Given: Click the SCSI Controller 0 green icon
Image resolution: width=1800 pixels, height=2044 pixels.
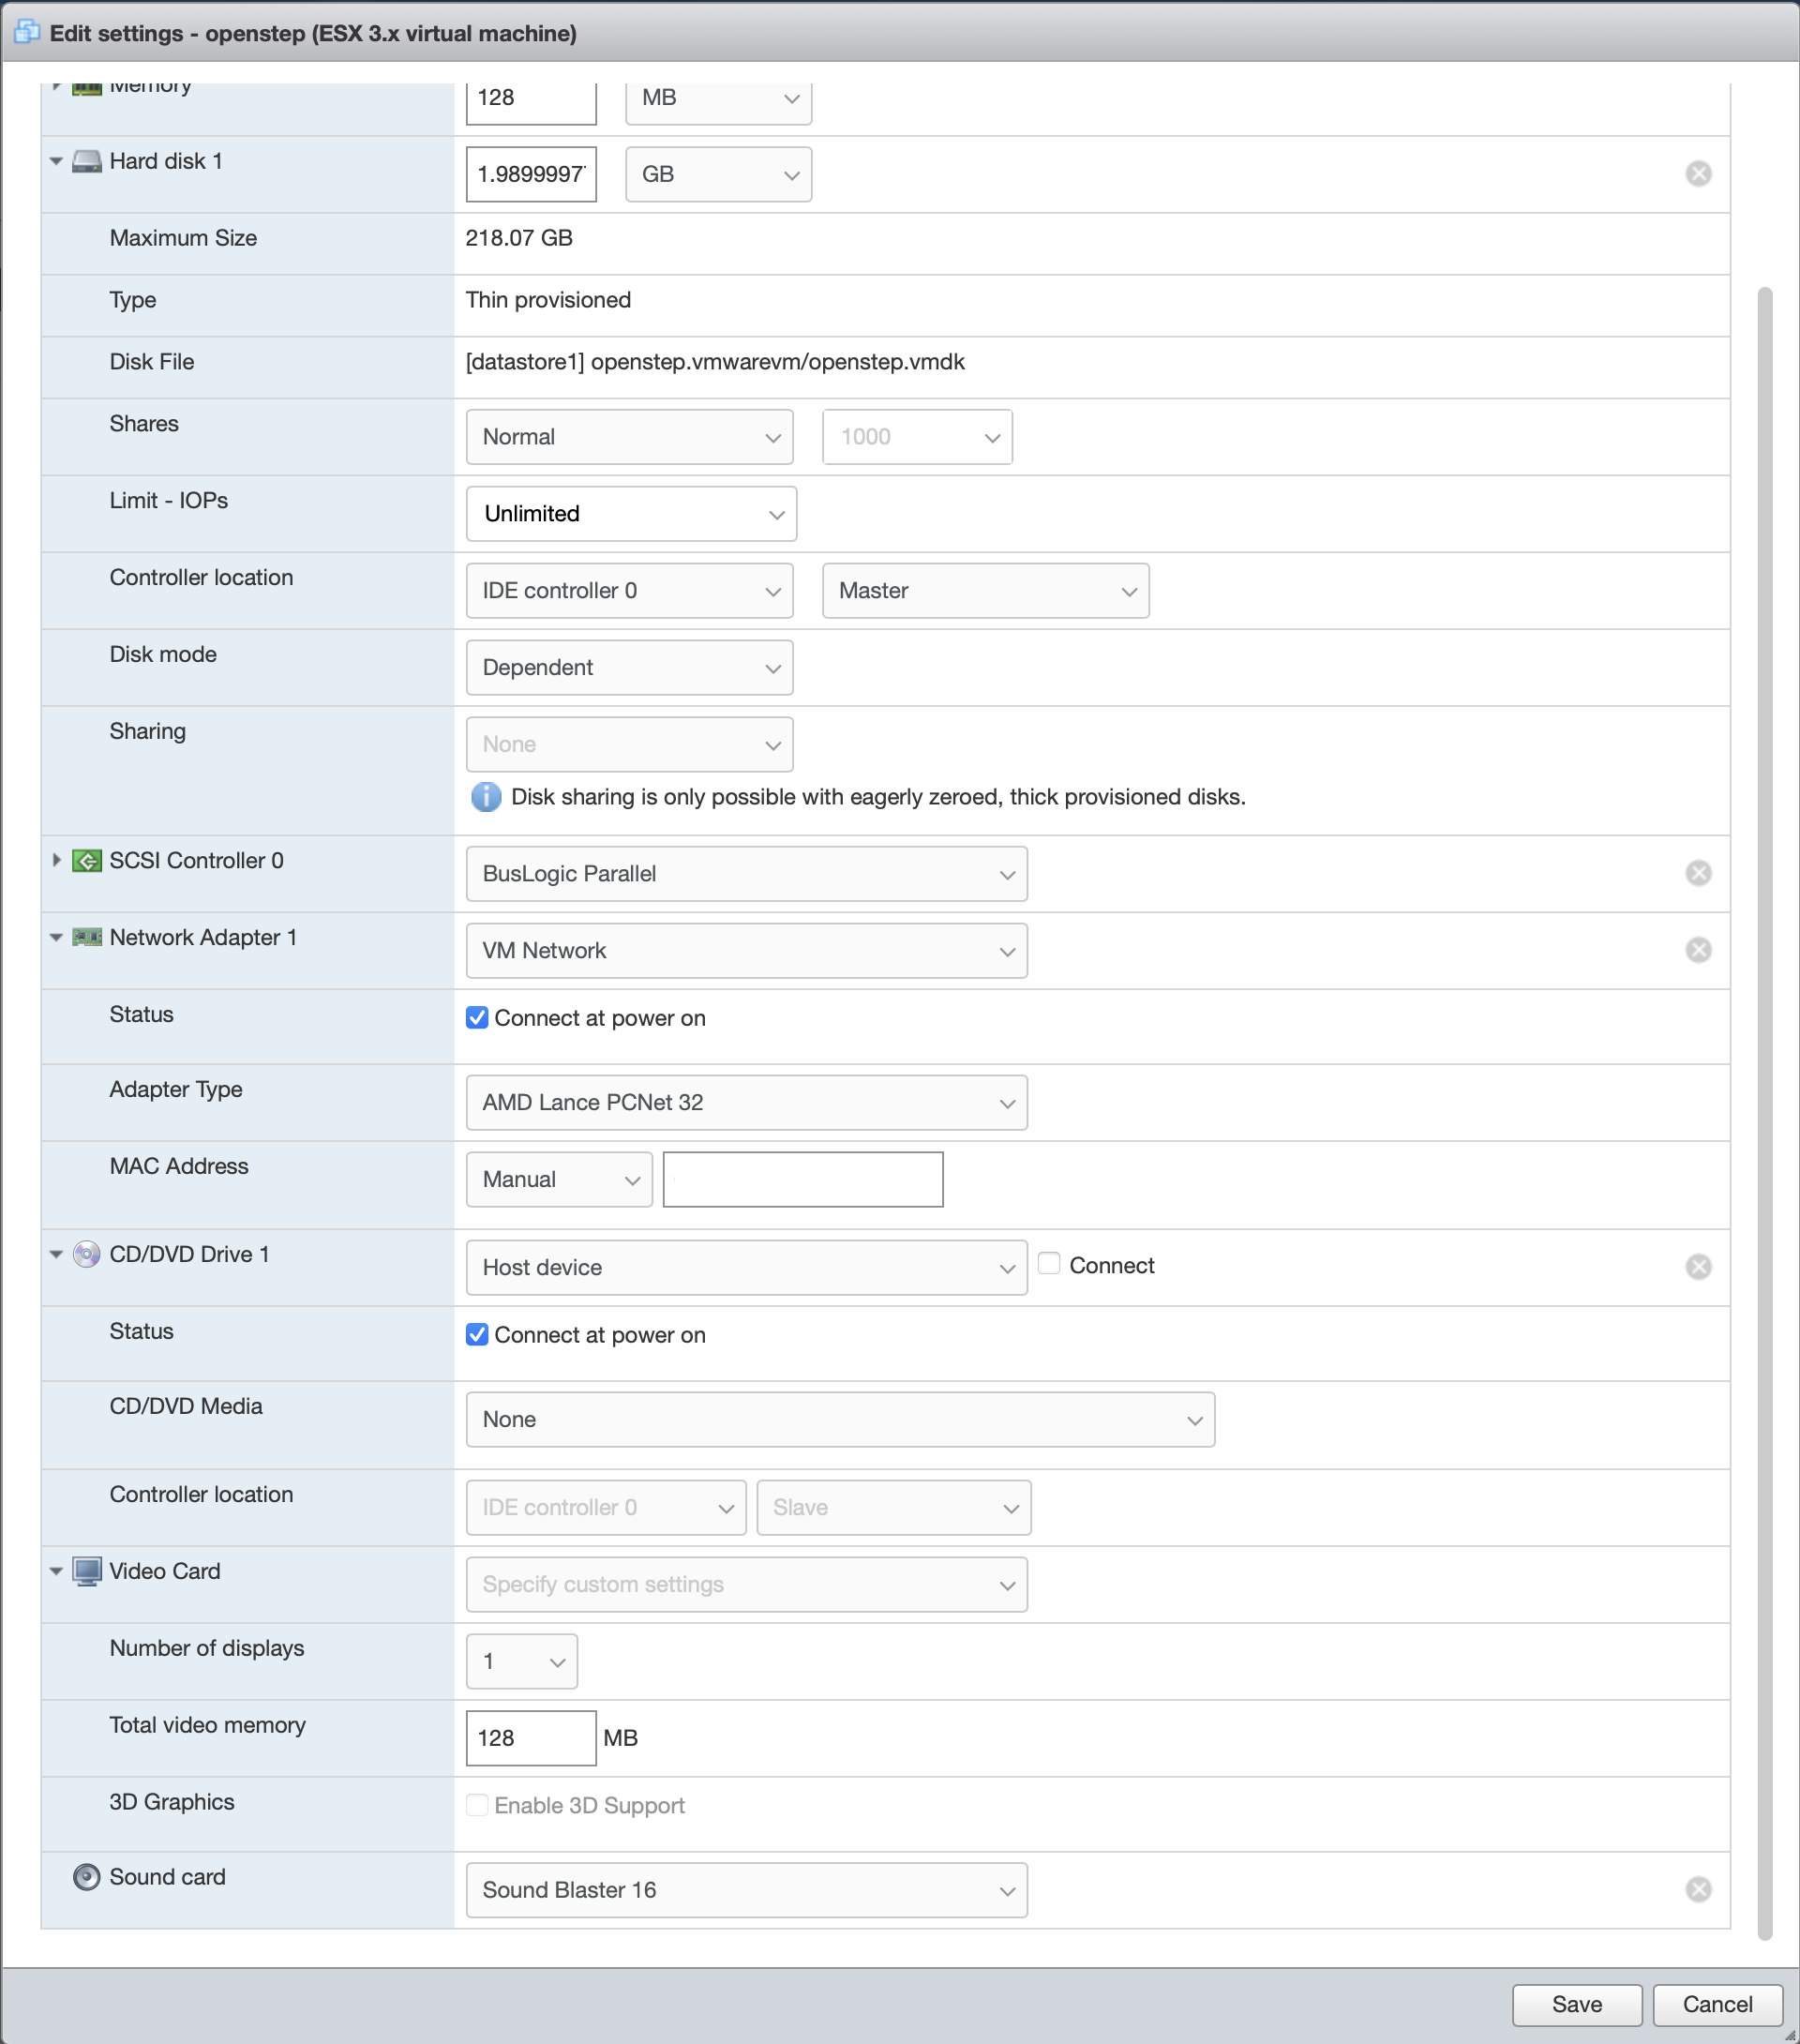Looking at the screenshot, I should [87, 860].
